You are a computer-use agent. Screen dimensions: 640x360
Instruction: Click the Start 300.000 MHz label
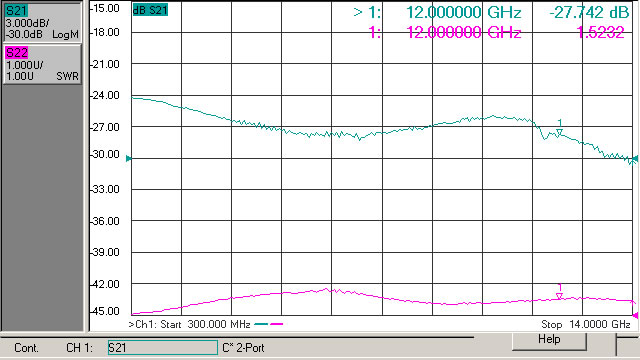205,324
